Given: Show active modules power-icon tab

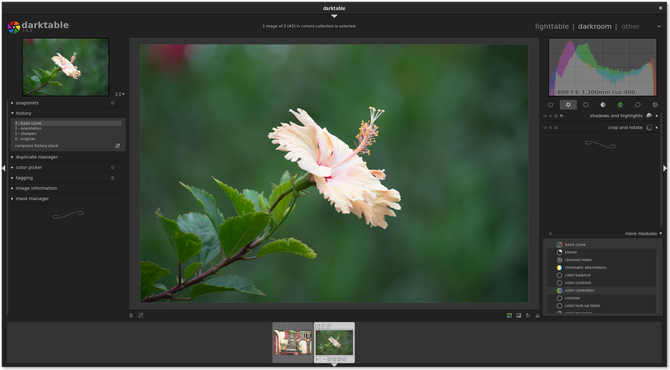Looking at the screenshot, I should click(x=550, y=105).
